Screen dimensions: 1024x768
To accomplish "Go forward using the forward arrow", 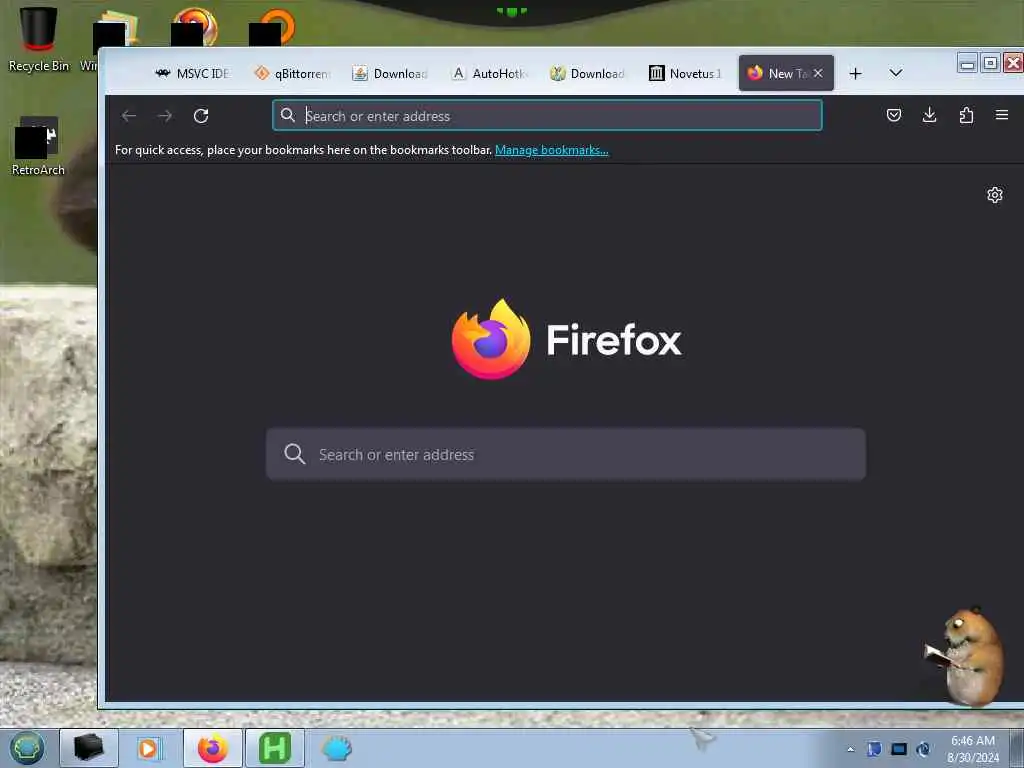I will 165,116.
